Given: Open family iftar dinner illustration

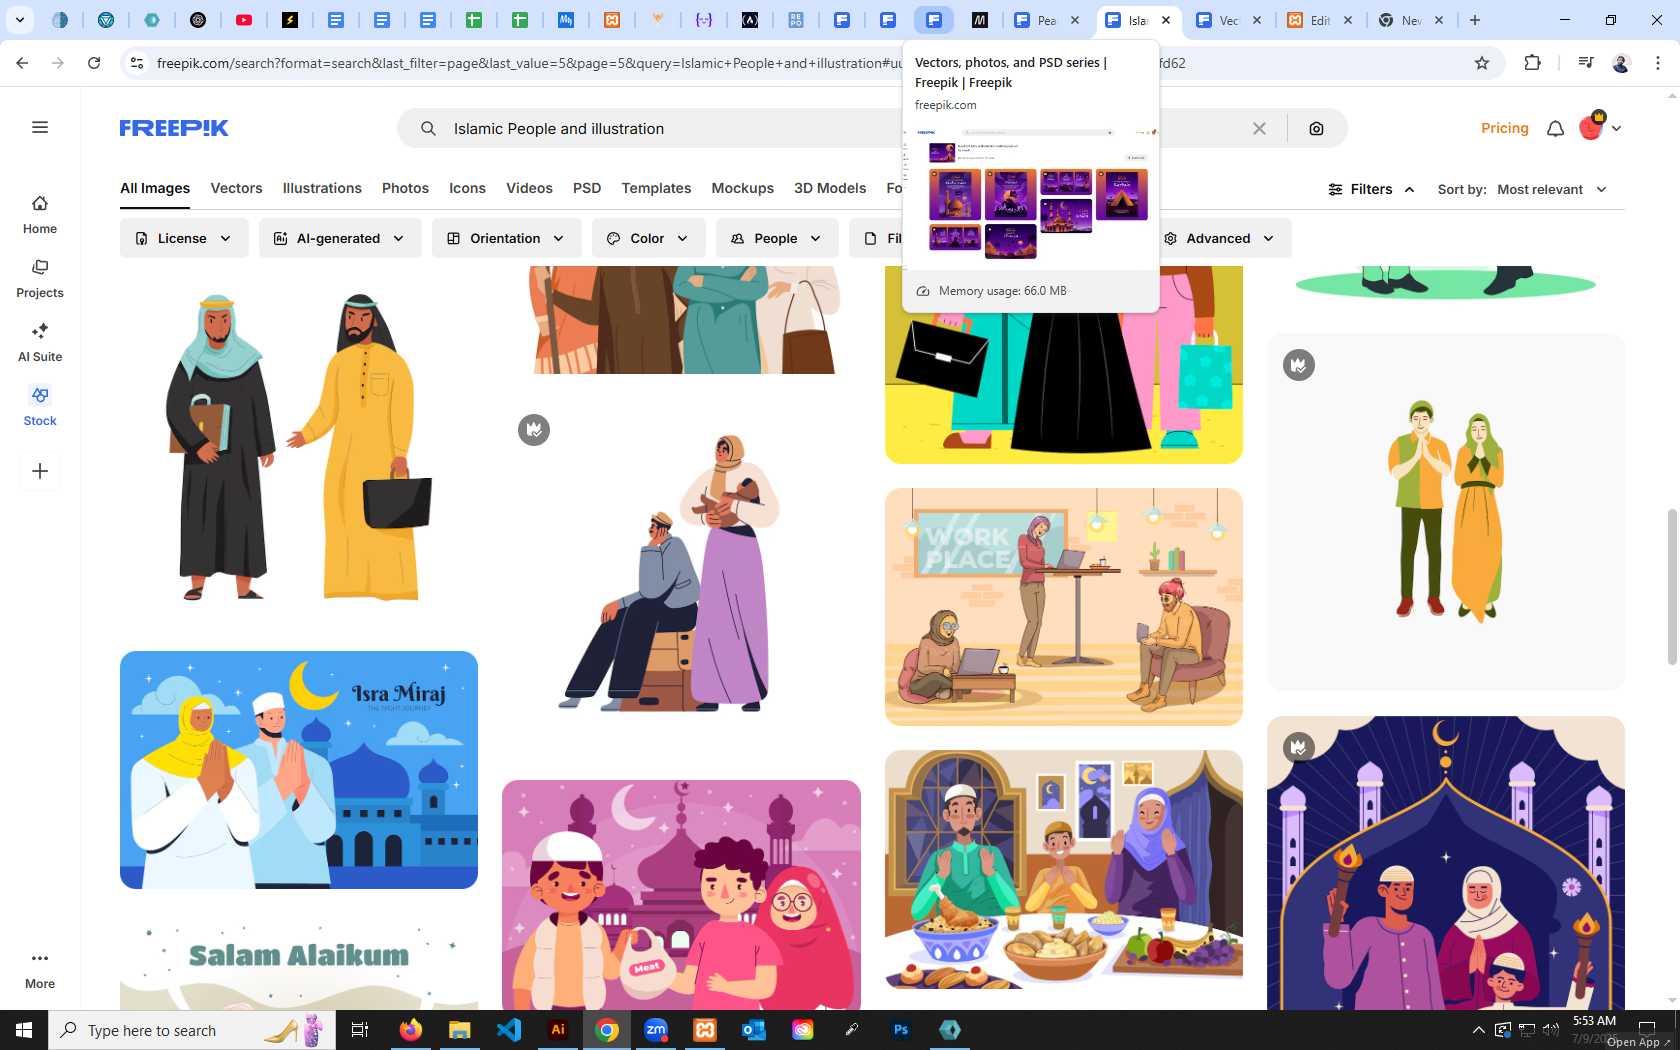Looking at the screenshot, I should click(x=1064, y=869).
